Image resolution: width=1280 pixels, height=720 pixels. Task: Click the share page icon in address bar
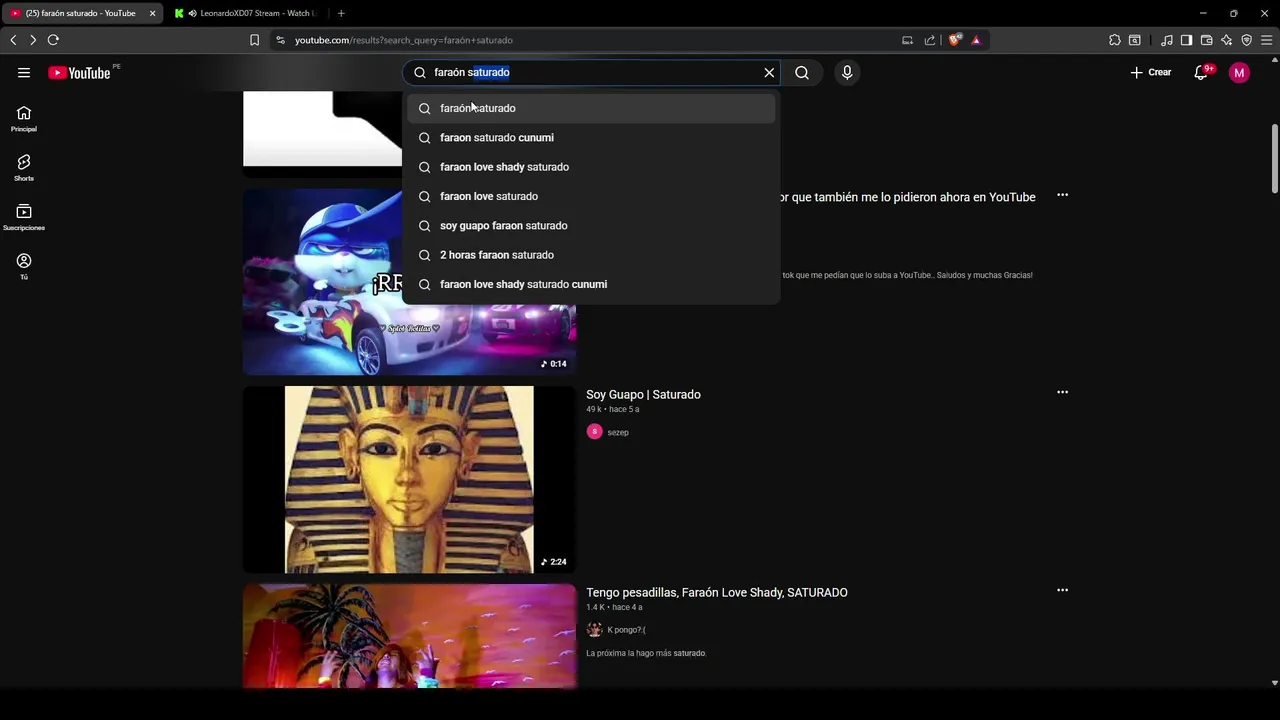click(x=930, y=40)
